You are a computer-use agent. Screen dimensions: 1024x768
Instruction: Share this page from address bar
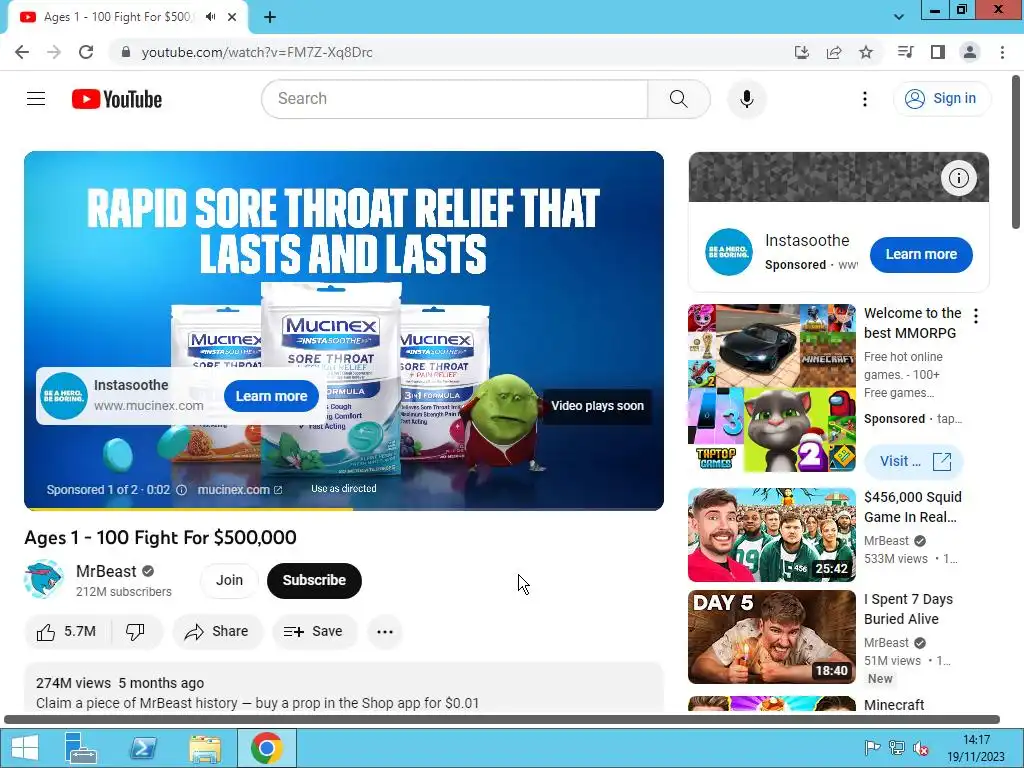pyautogui.click(x=834, y=52)
